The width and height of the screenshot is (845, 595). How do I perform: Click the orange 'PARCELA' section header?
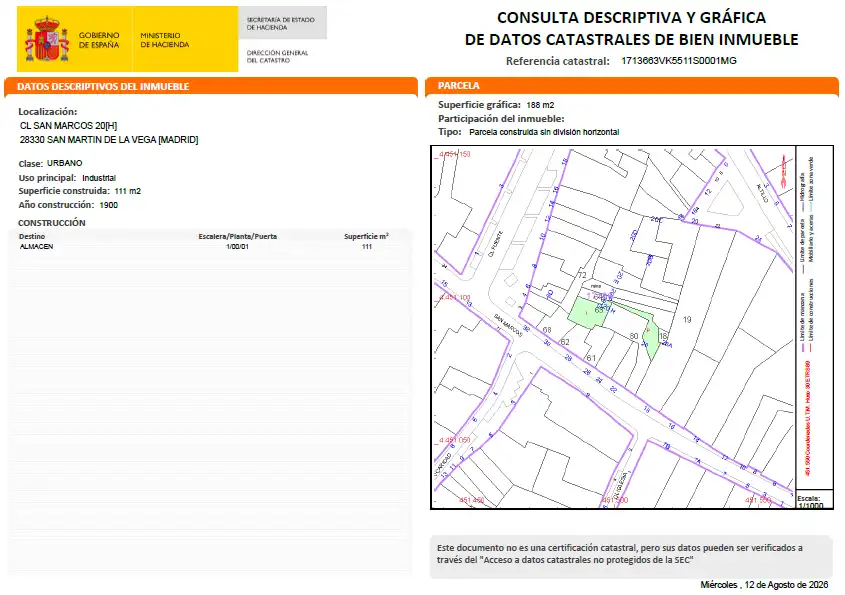(x=459, y=85)
